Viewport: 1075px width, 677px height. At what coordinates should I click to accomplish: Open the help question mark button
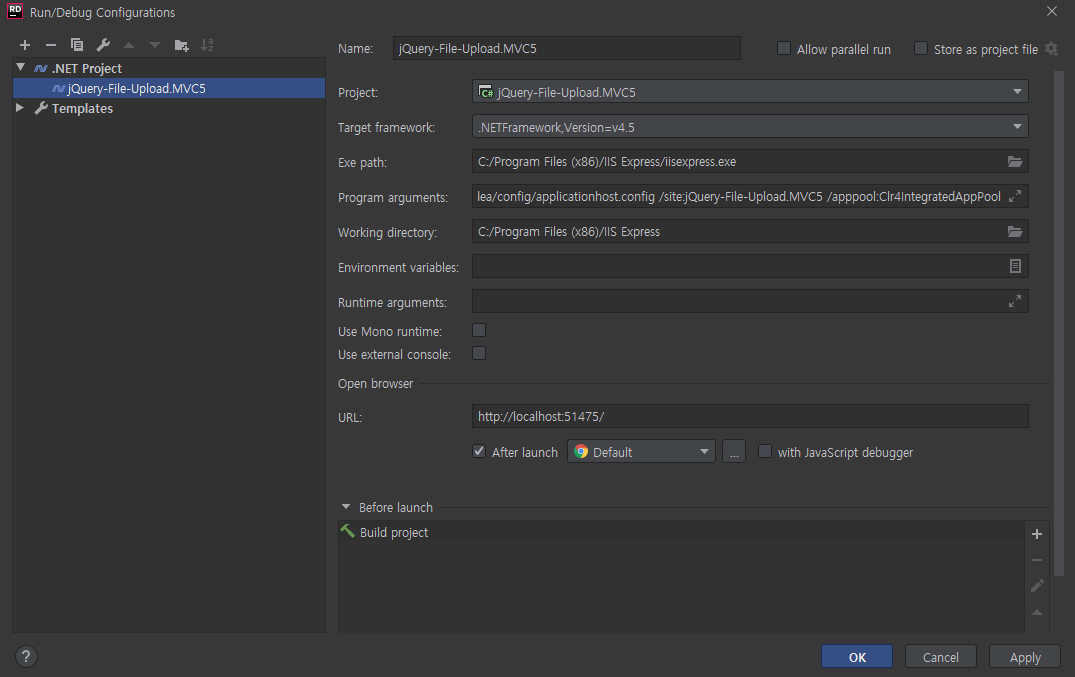coord(26,656)
